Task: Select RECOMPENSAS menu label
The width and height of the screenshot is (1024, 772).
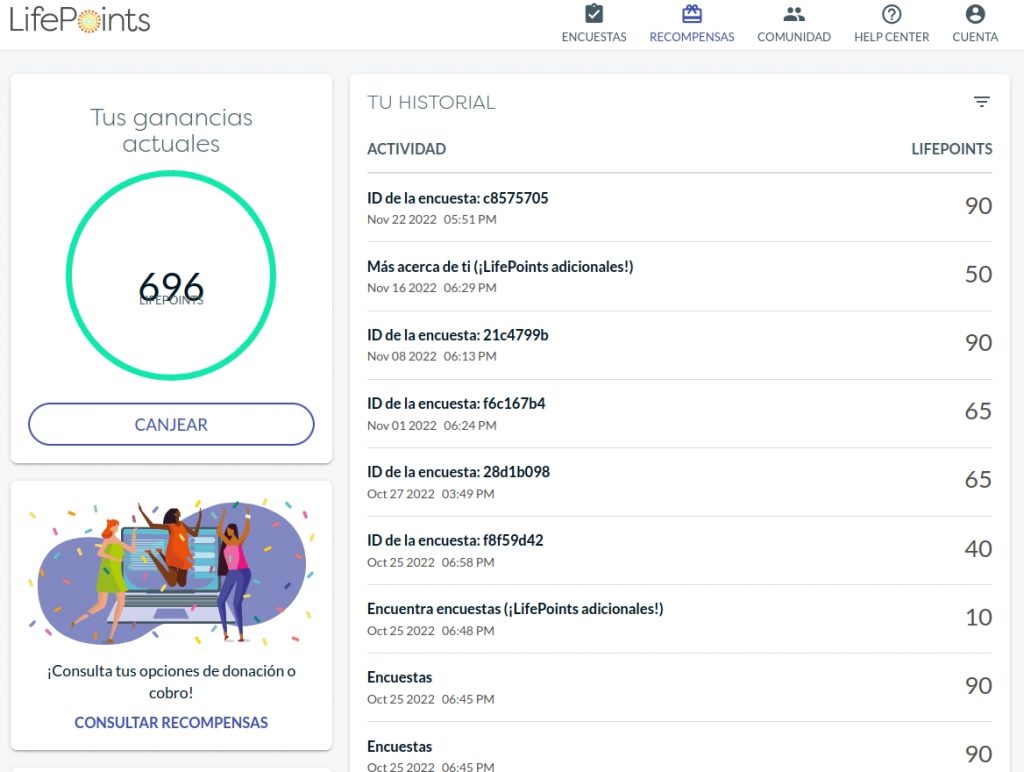Action: coord(692,37)
